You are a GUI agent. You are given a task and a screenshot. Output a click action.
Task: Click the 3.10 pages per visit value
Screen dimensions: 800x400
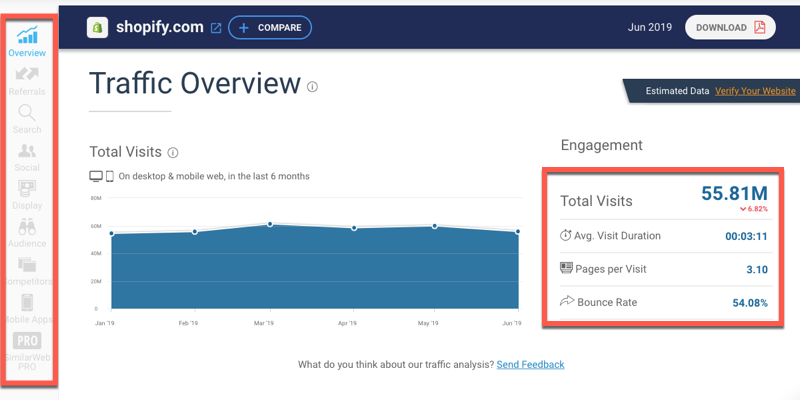pos(757,269)
